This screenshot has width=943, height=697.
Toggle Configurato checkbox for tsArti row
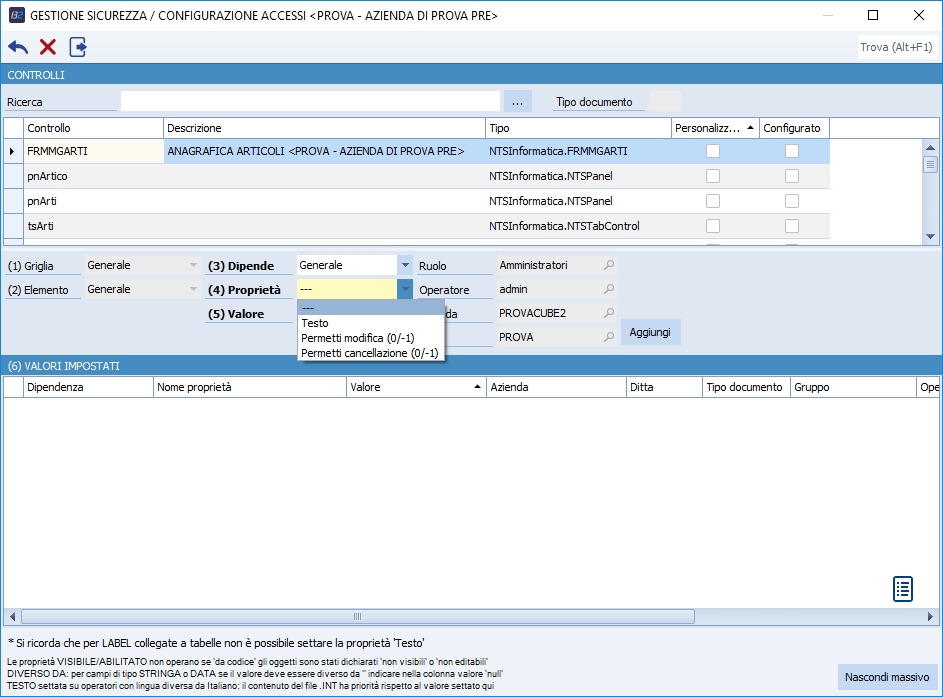[x=791, y=226]
